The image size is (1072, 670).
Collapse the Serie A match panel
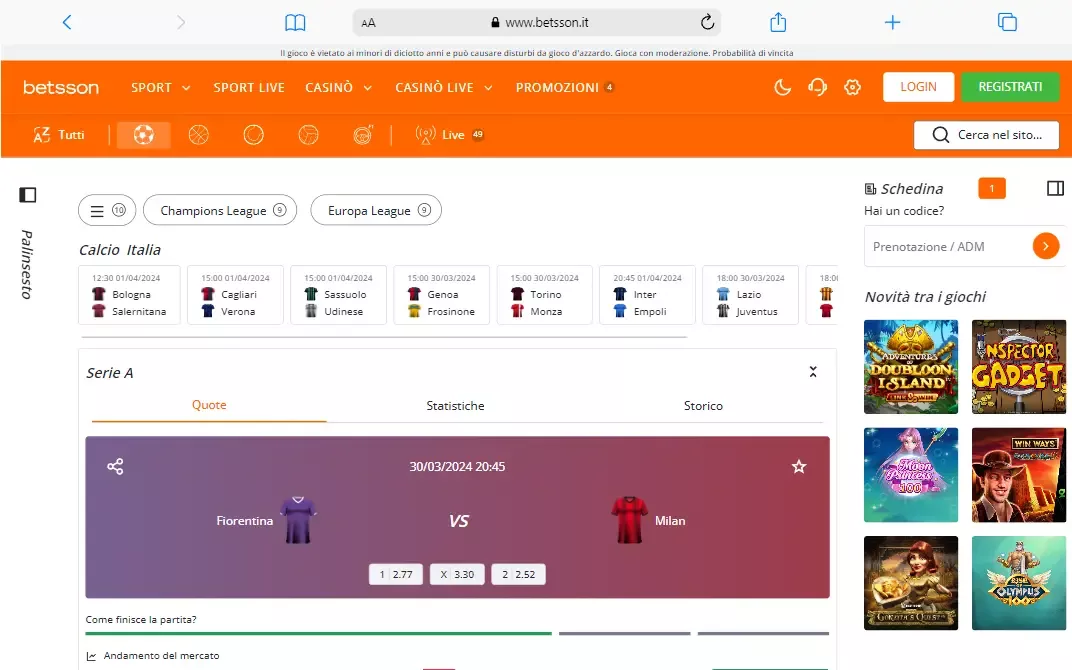pyautogui.click(x=813, y=370)
